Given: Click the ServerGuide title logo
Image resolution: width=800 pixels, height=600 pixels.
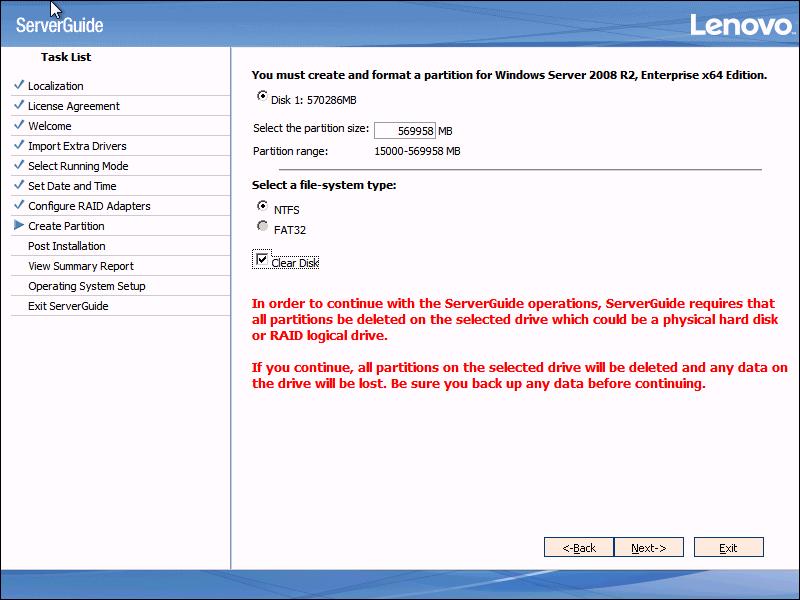Looking at the screenshot, I should (x=60, y=25).
